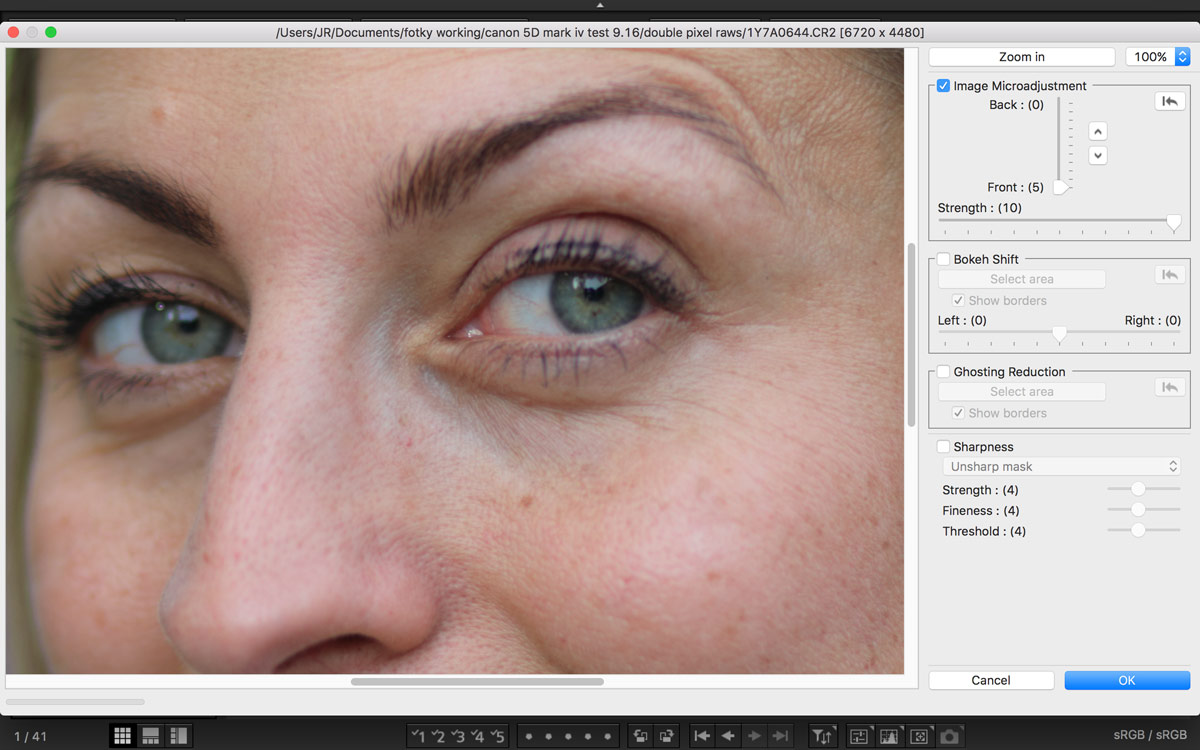Click the Cancel button
Image resolution: width=1200 pixels, height=750 pixels.
(x=991, y=680)
